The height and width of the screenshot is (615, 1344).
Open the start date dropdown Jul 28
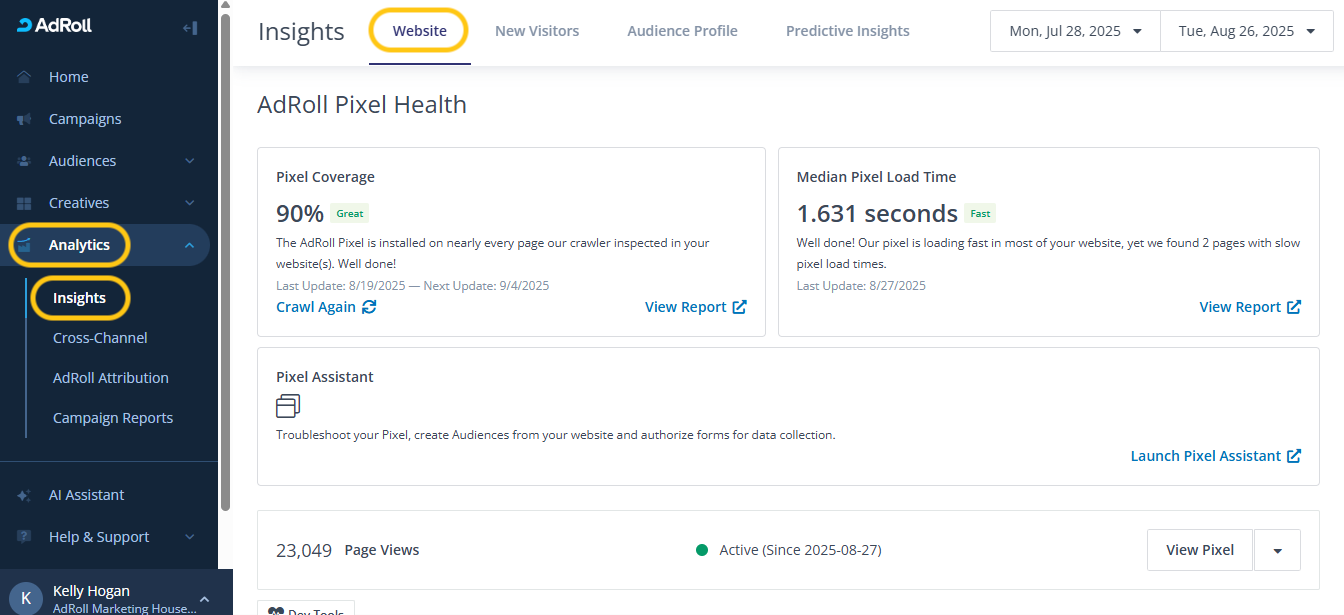click(1075, 31)
